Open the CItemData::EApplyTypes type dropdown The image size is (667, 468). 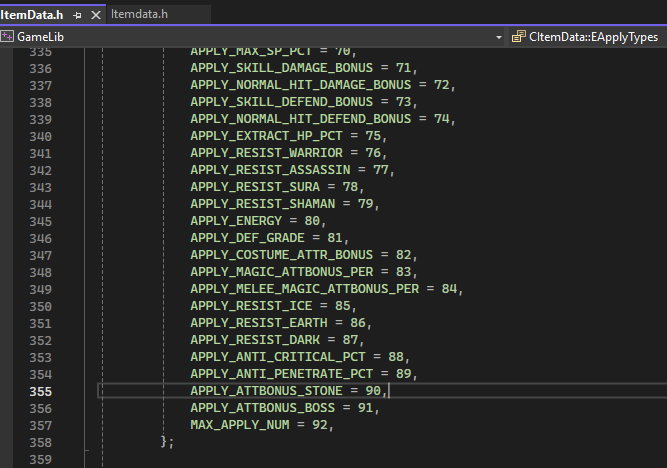[x=590, y=36]
